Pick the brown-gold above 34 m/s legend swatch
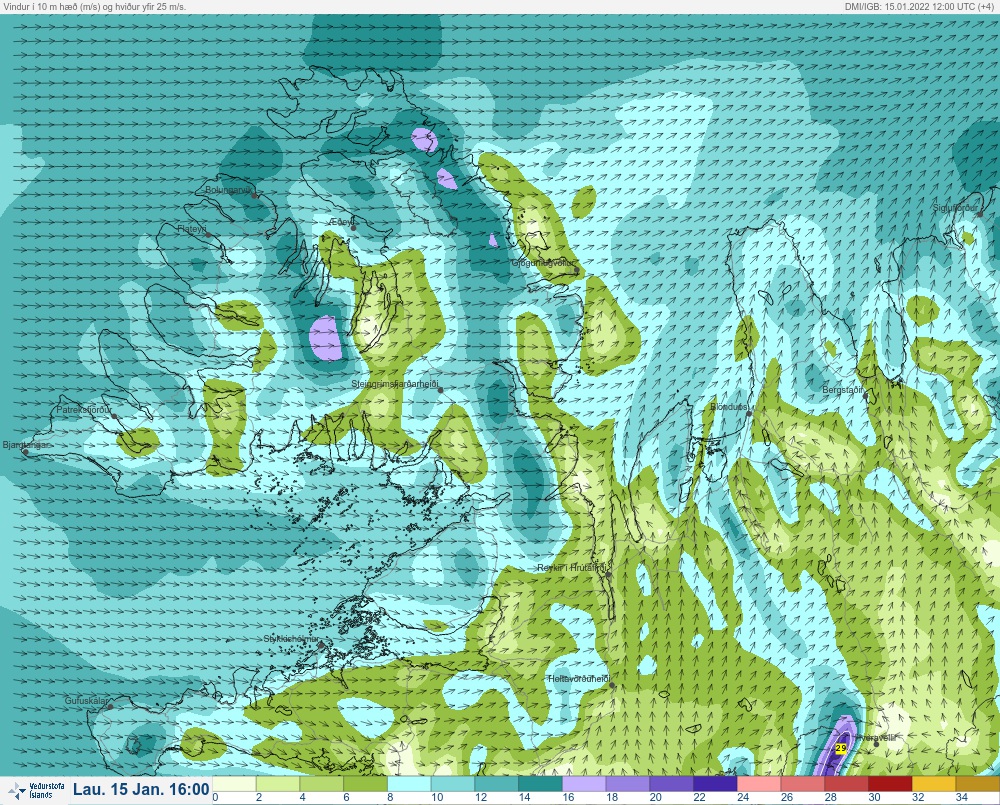 click(x=977, y=783)
